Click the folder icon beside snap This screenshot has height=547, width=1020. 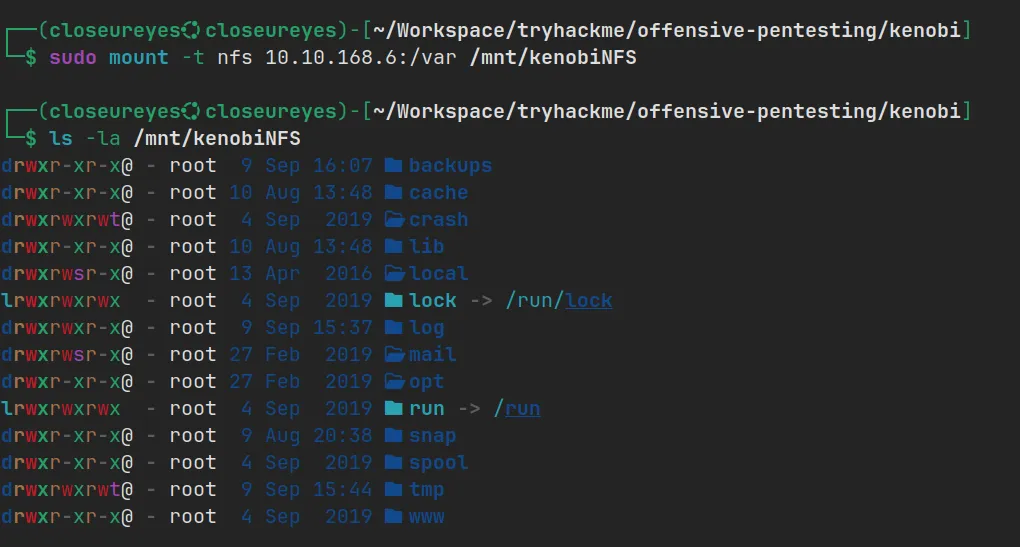click(x=392, y=436)
